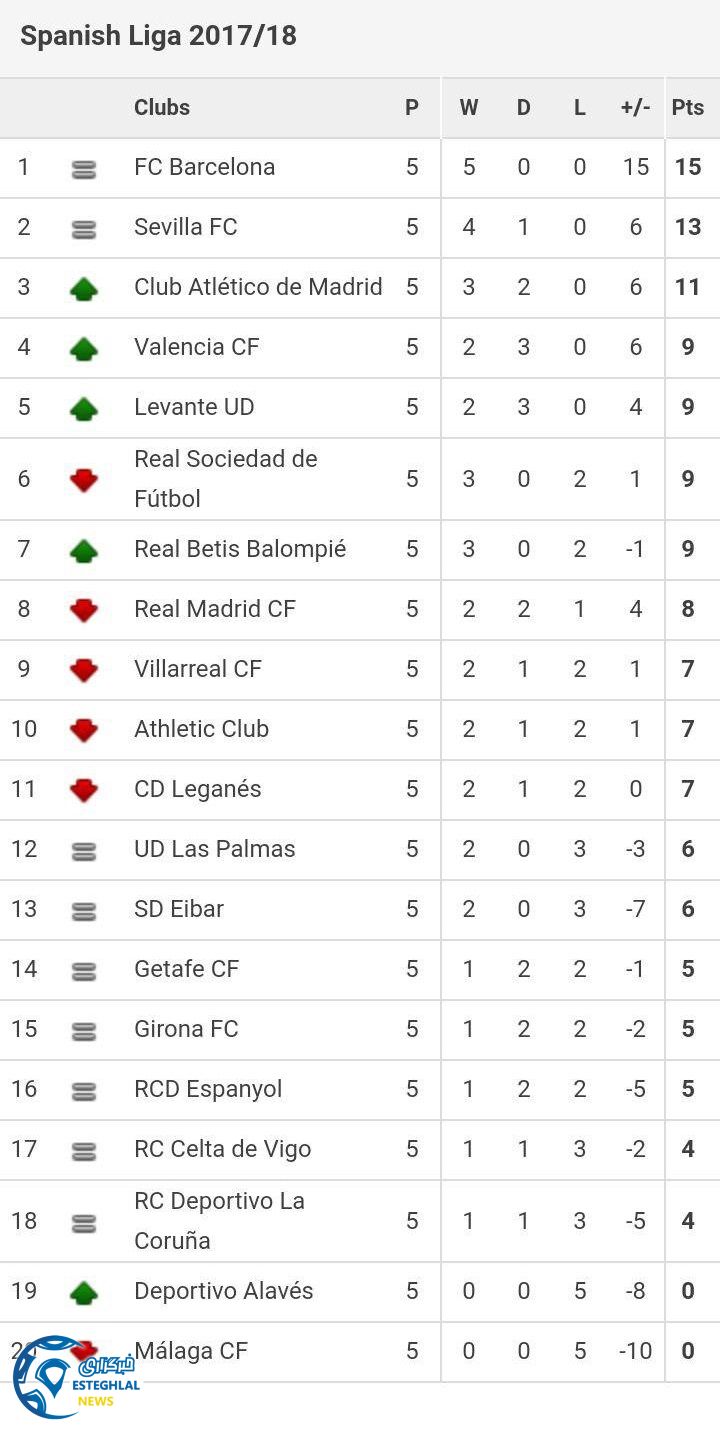Select Club Atlético de Madrid team name
Image resolution: width=720 pixels, height=1441 pixels.
(258, 287)
